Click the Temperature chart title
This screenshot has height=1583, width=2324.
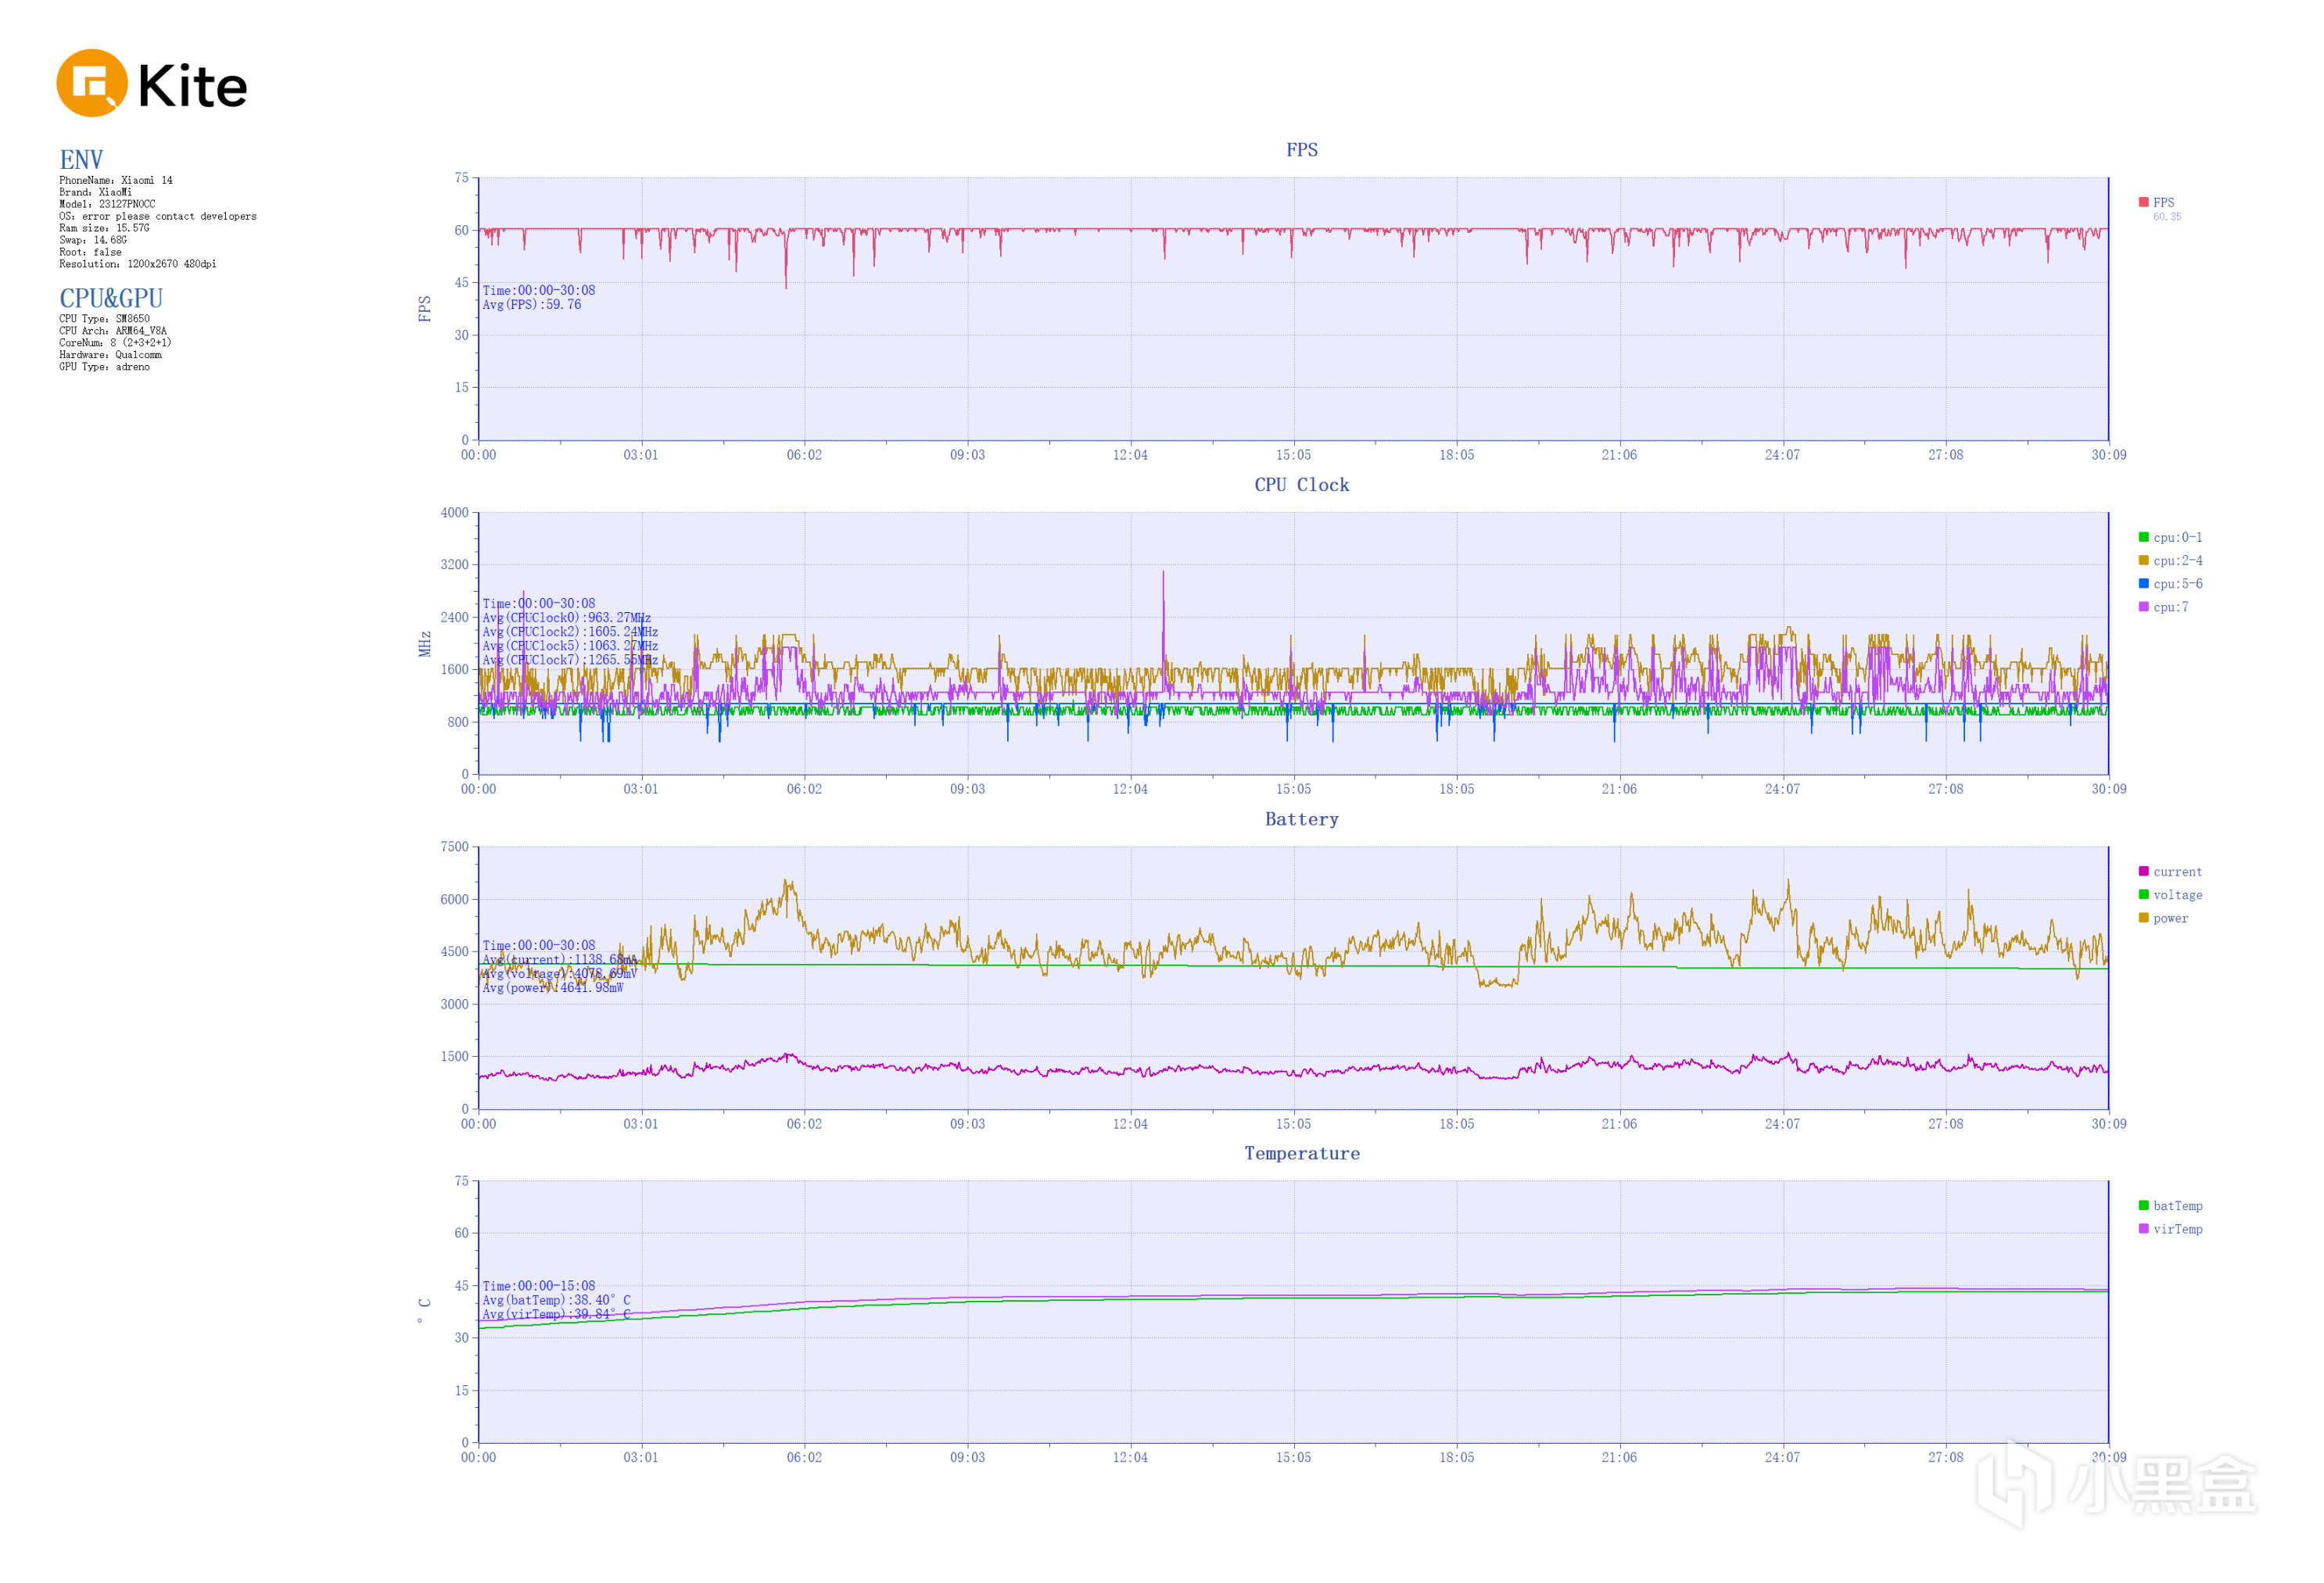click(1301, 1153)
